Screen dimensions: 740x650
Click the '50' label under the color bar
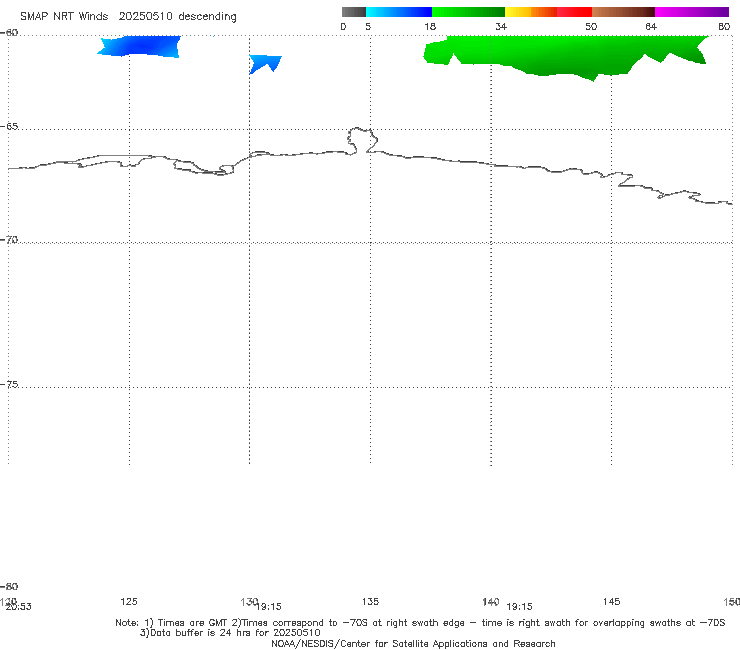pyautogui.click(x=591, y=26)
